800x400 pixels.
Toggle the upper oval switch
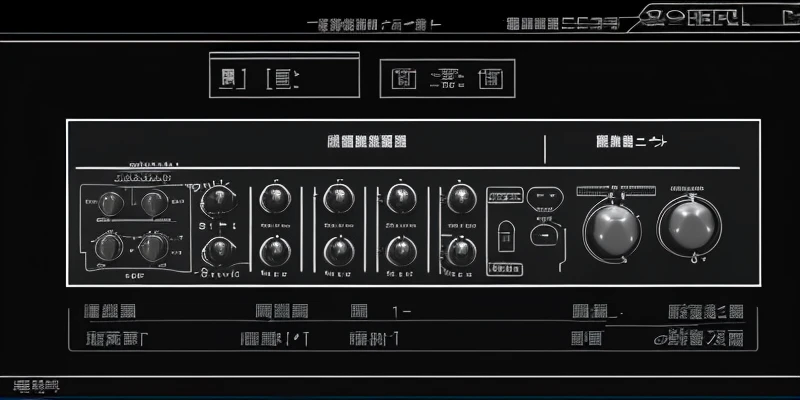[x=545, y=197]
